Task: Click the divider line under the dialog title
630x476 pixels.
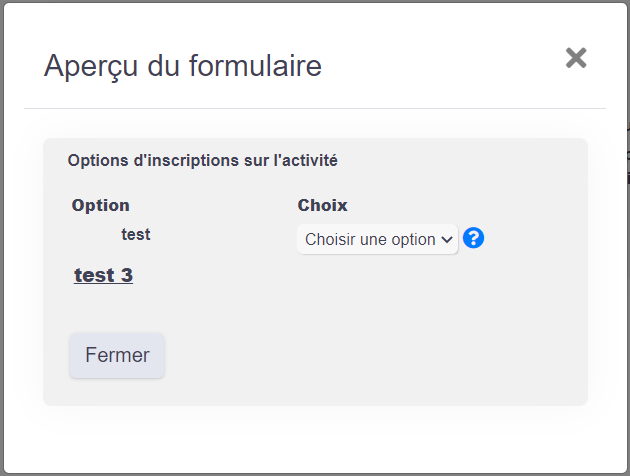Action: tap(315, 108)
